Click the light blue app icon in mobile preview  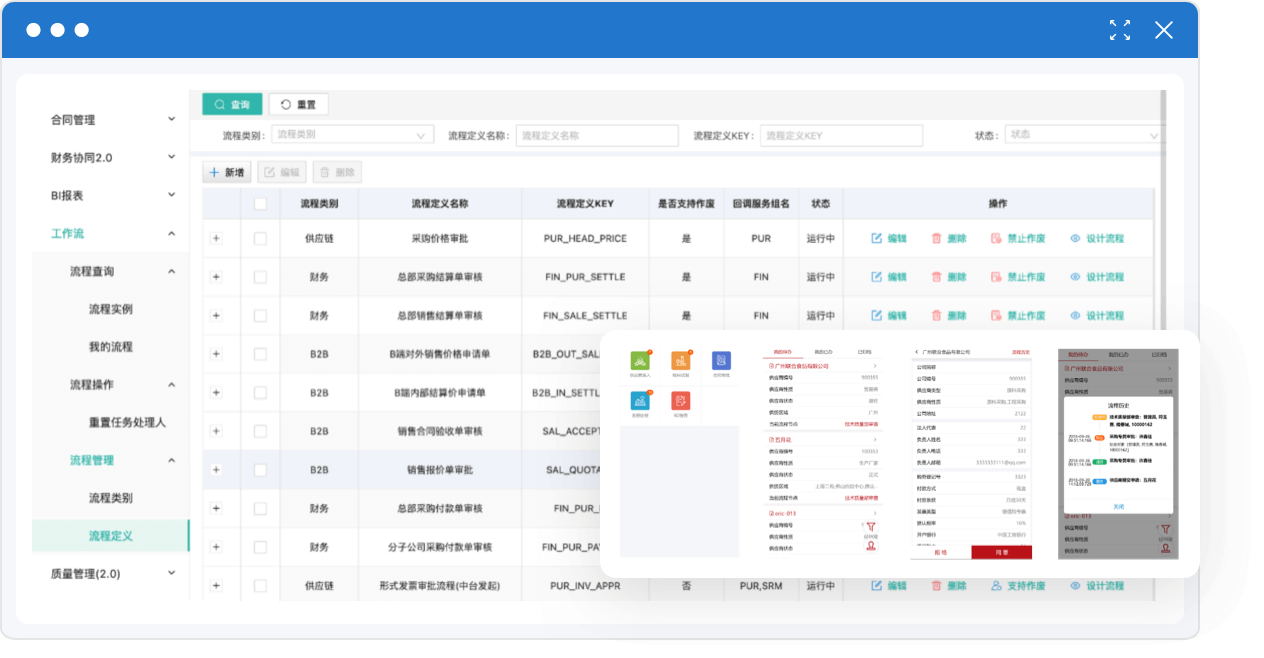point(640,400)
